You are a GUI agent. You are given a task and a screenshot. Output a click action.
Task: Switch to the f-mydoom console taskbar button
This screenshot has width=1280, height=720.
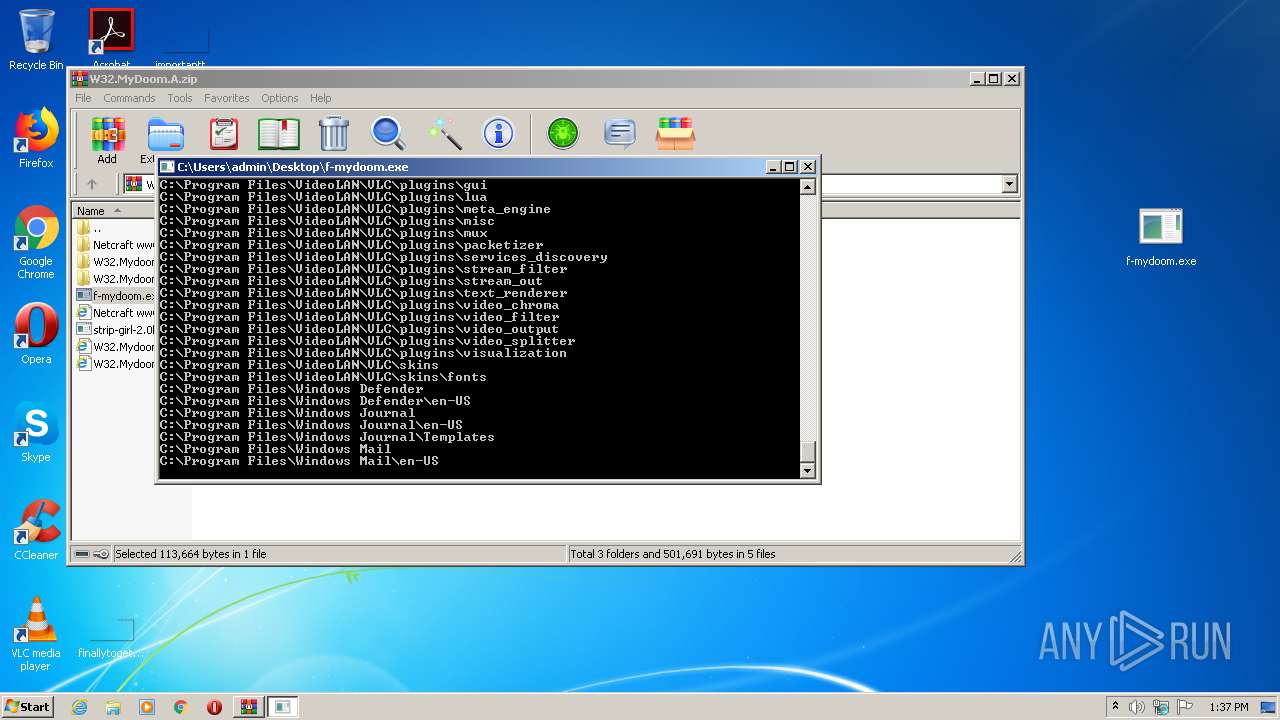283,707
